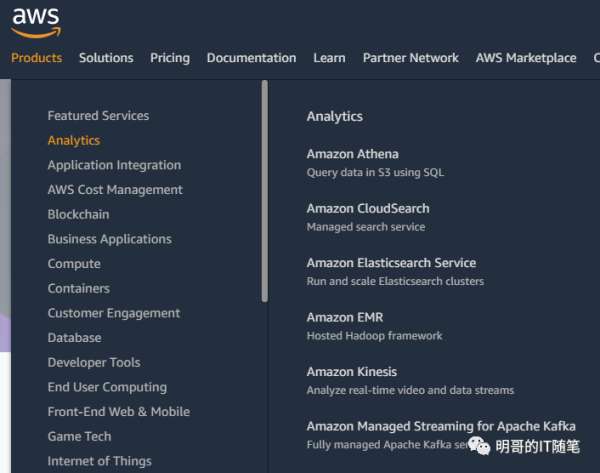
Task: Select the Compute category
Action: point(74,264)
